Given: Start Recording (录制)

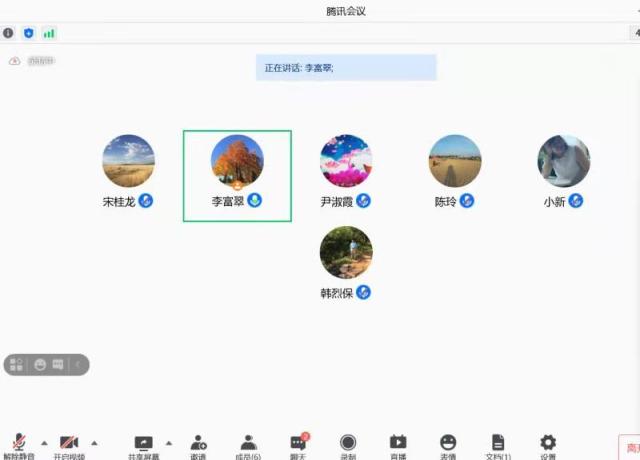Looking at the screenshot, I should pyautogui.click(x=348, y=444).
